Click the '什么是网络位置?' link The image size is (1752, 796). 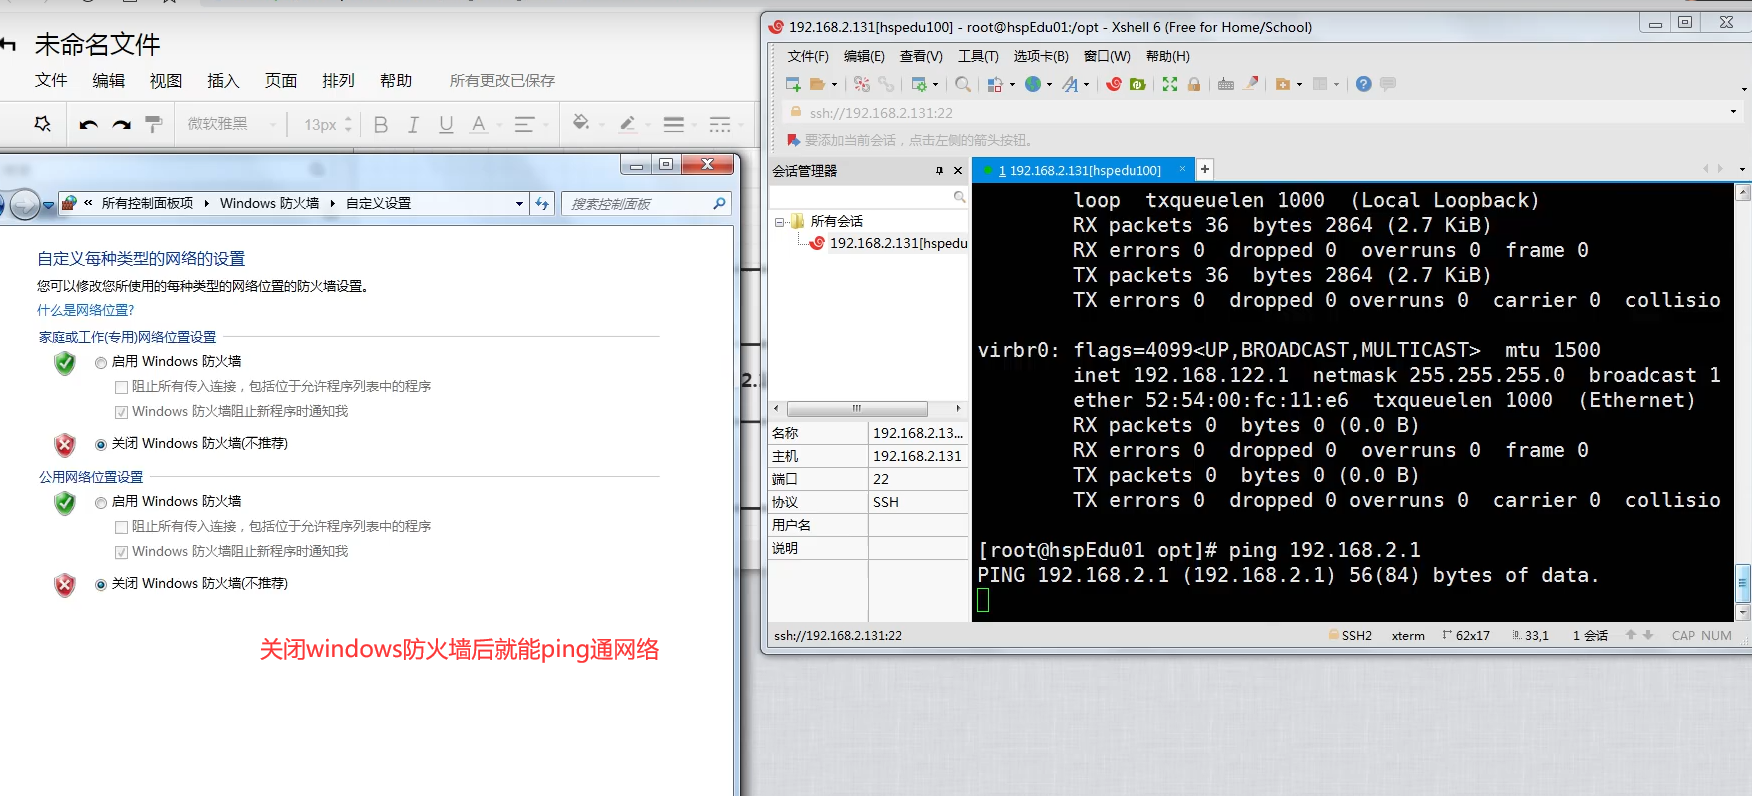pos(85,310)
